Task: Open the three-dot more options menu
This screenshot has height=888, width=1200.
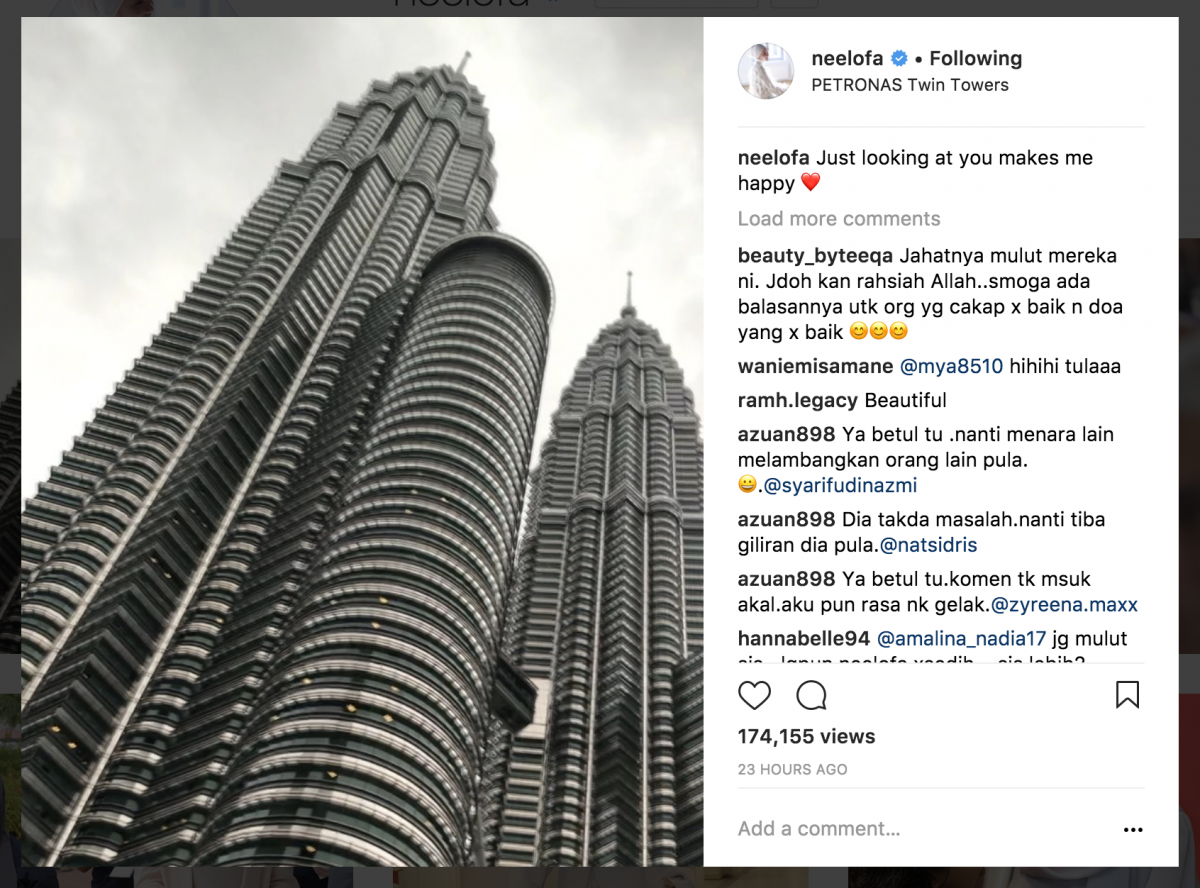Action: coord(1132,829)
